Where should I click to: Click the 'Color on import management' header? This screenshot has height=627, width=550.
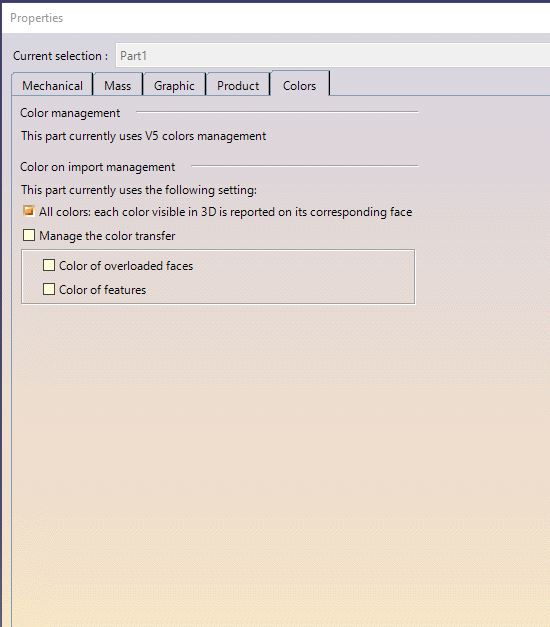(x=98, y=167)
